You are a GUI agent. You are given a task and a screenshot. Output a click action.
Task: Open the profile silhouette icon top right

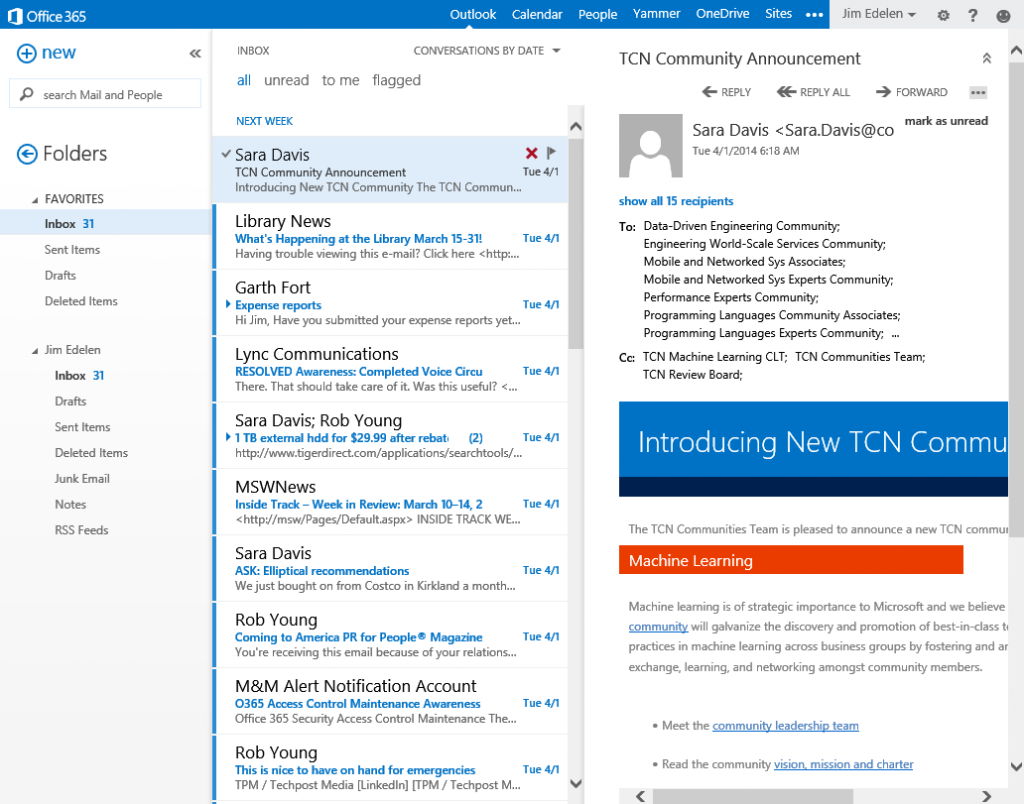1003,15
